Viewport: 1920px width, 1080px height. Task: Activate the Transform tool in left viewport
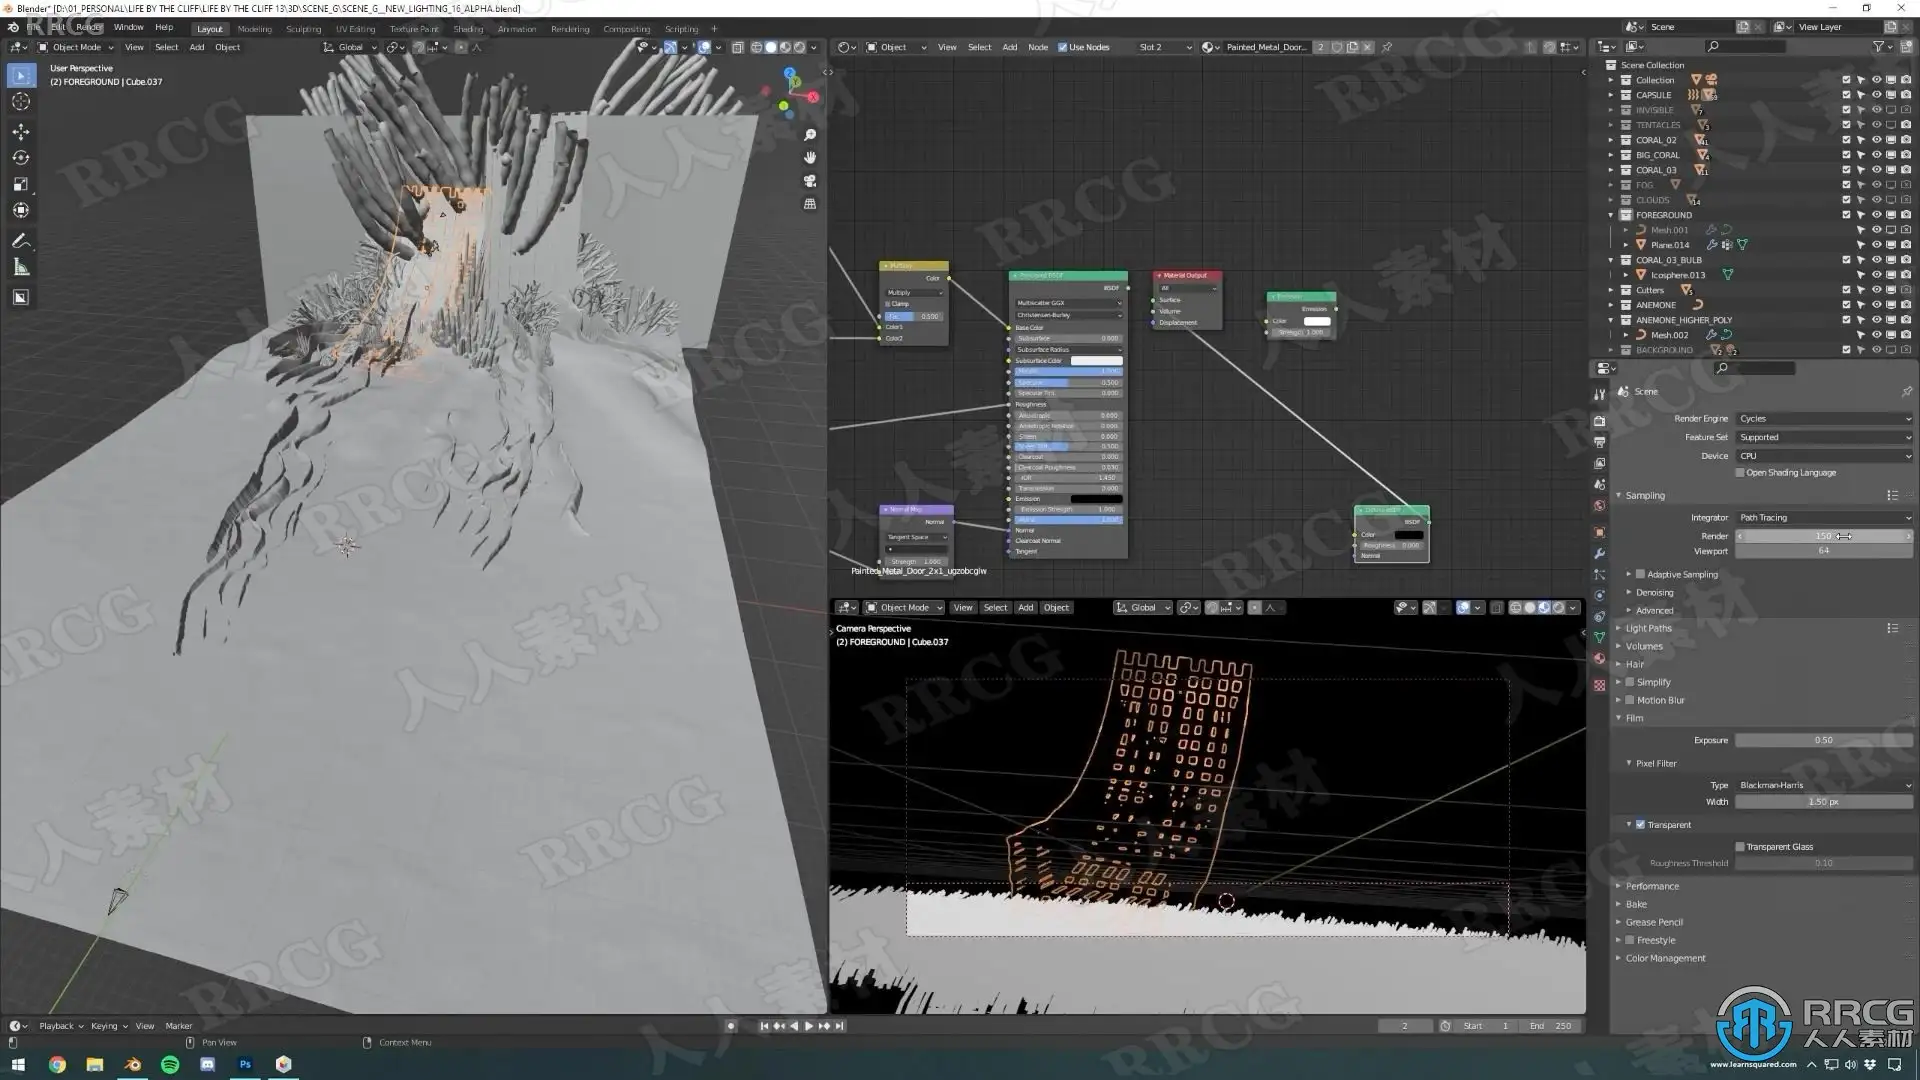[20, 210]
